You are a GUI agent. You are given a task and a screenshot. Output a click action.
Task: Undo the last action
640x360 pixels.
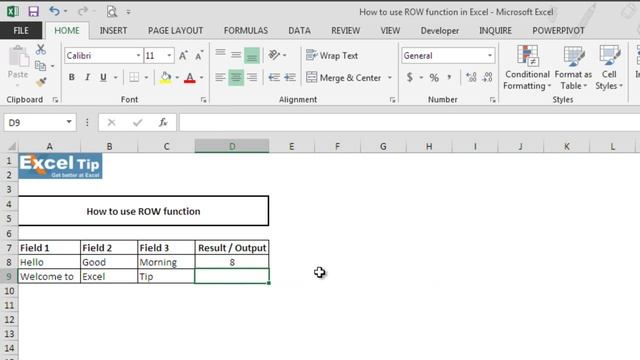(x=54, y=11)
